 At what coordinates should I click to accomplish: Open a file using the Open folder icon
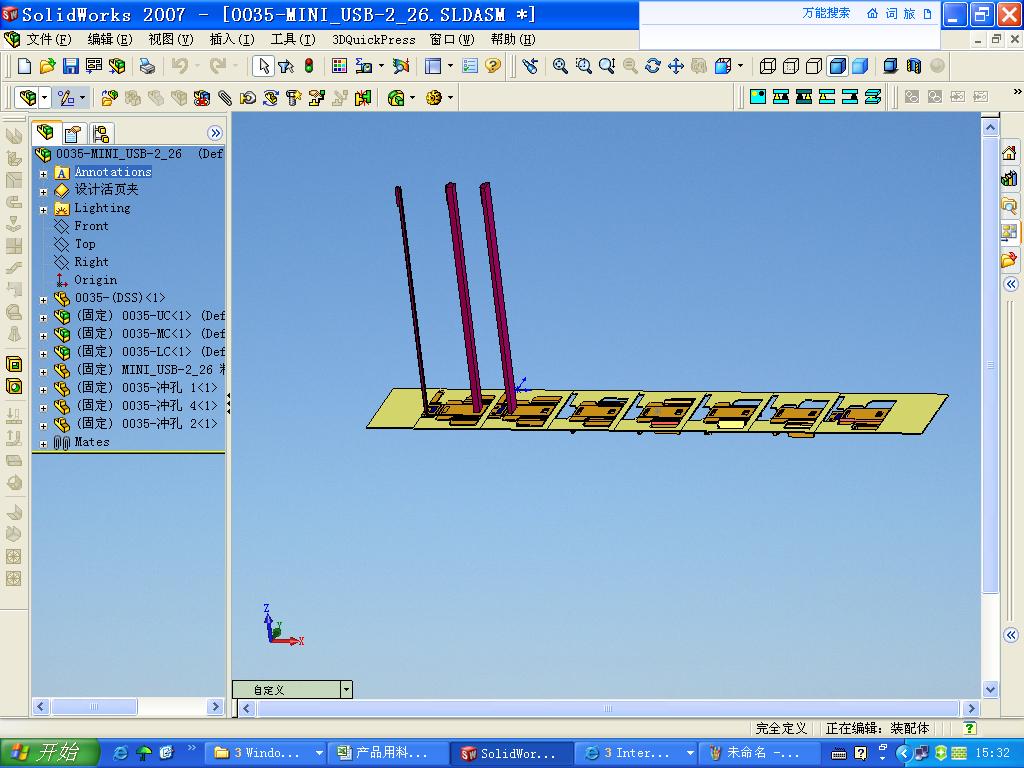tap(47, 66)
